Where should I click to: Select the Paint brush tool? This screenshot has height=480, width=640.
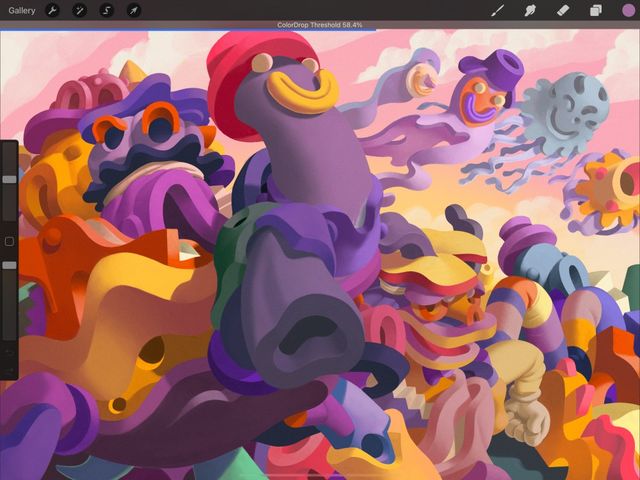pos(497,11)
